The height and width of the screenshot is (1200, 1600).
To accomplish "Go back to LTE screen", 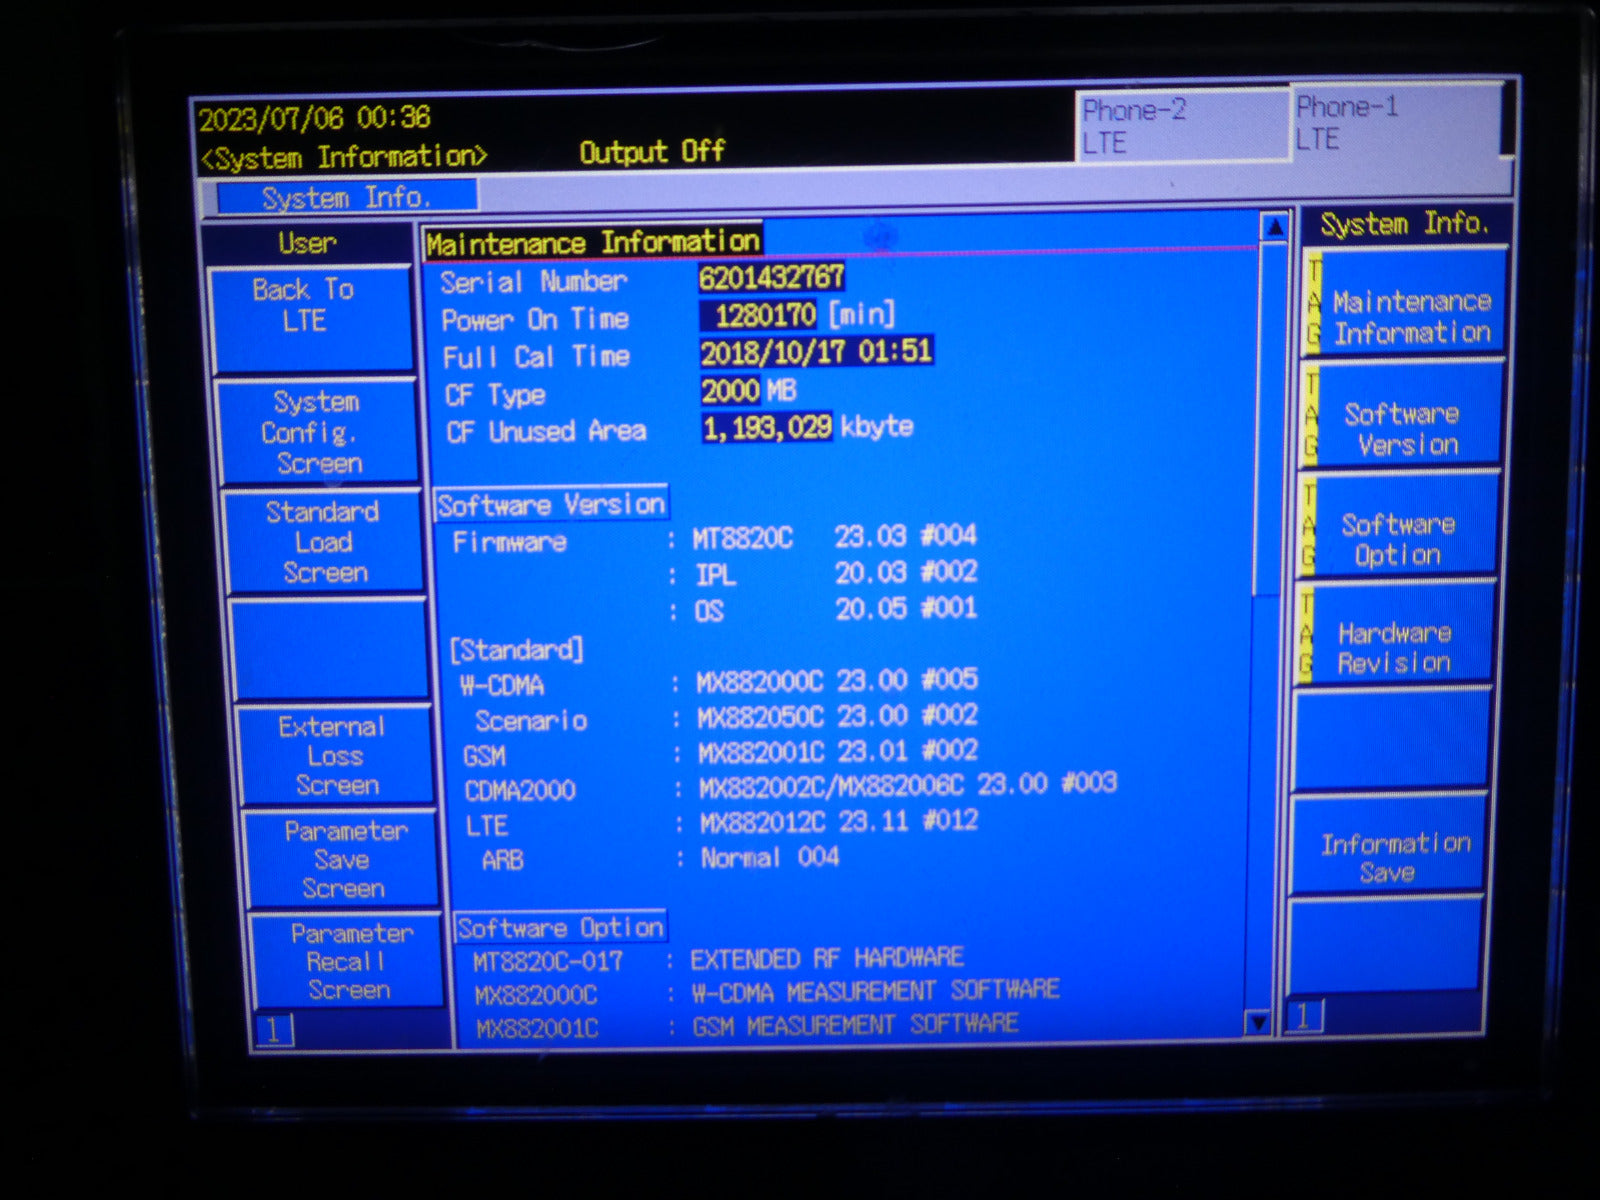I will pyautogui.click(x=310, y=319).
